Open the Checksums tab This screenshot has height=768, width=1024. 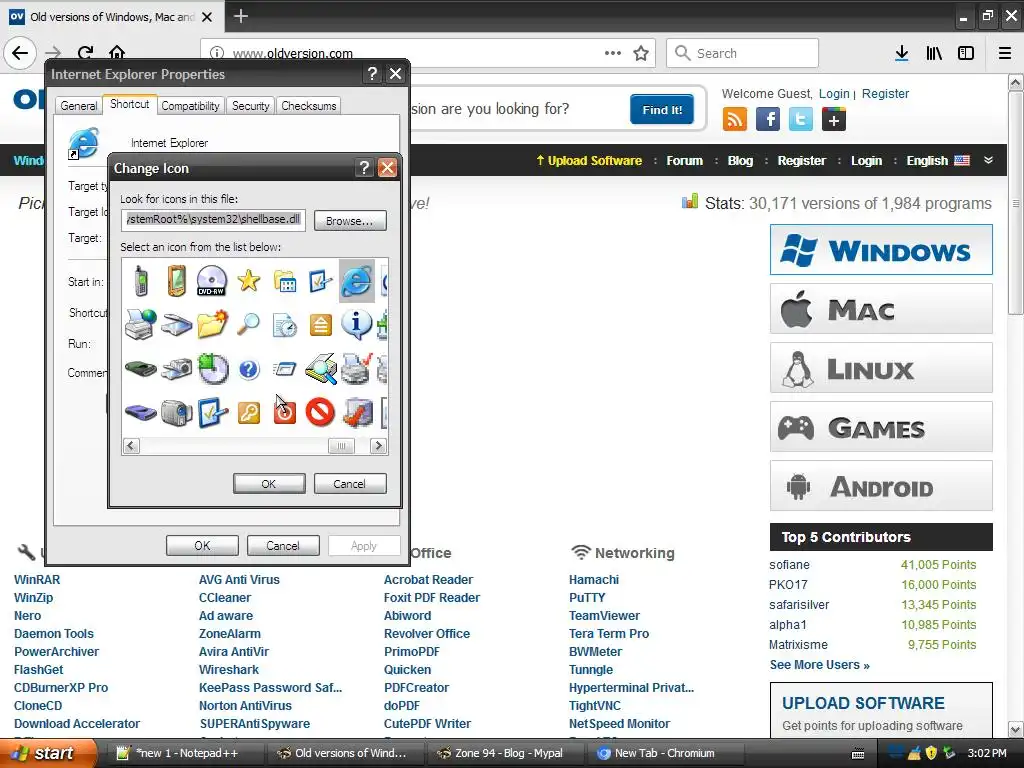tap(309, 106)
